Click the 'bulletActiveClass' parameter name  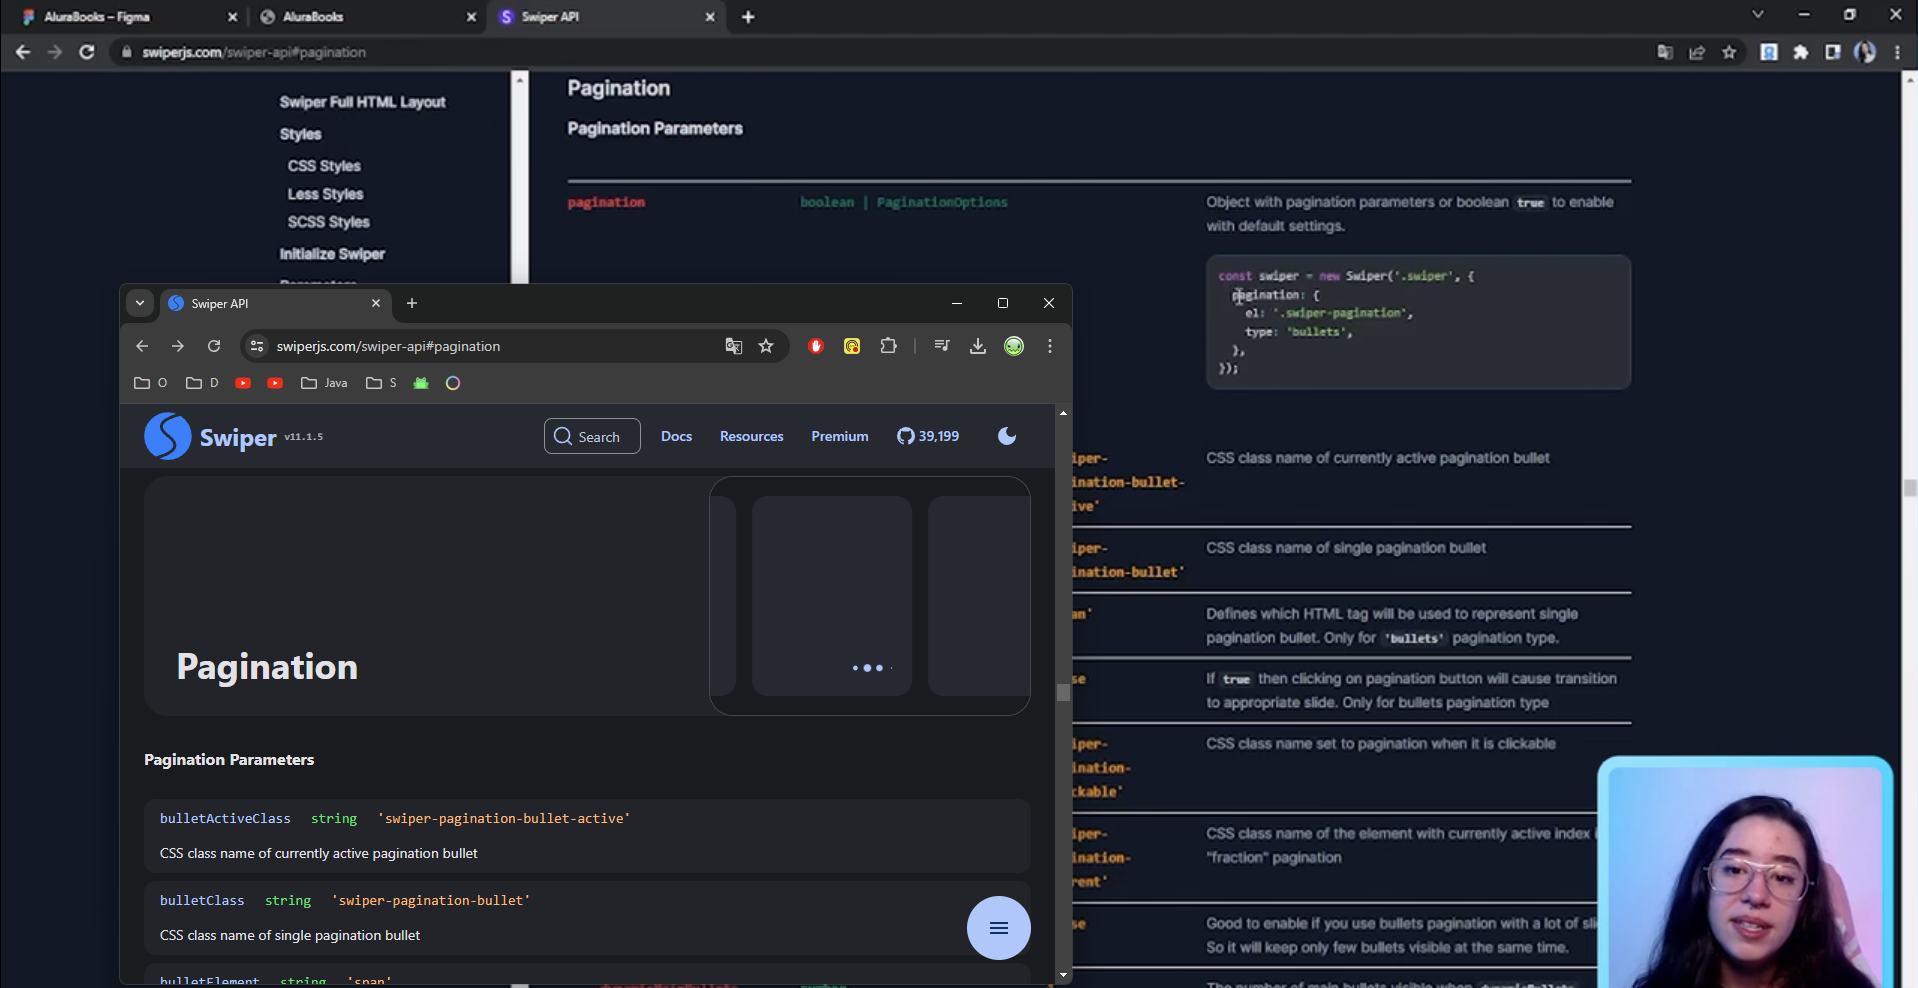225,818
